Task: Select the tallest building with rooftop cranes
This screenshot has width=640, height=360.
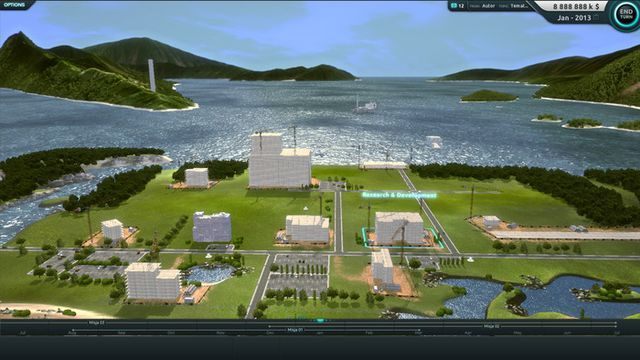Action: pos(279,161)
